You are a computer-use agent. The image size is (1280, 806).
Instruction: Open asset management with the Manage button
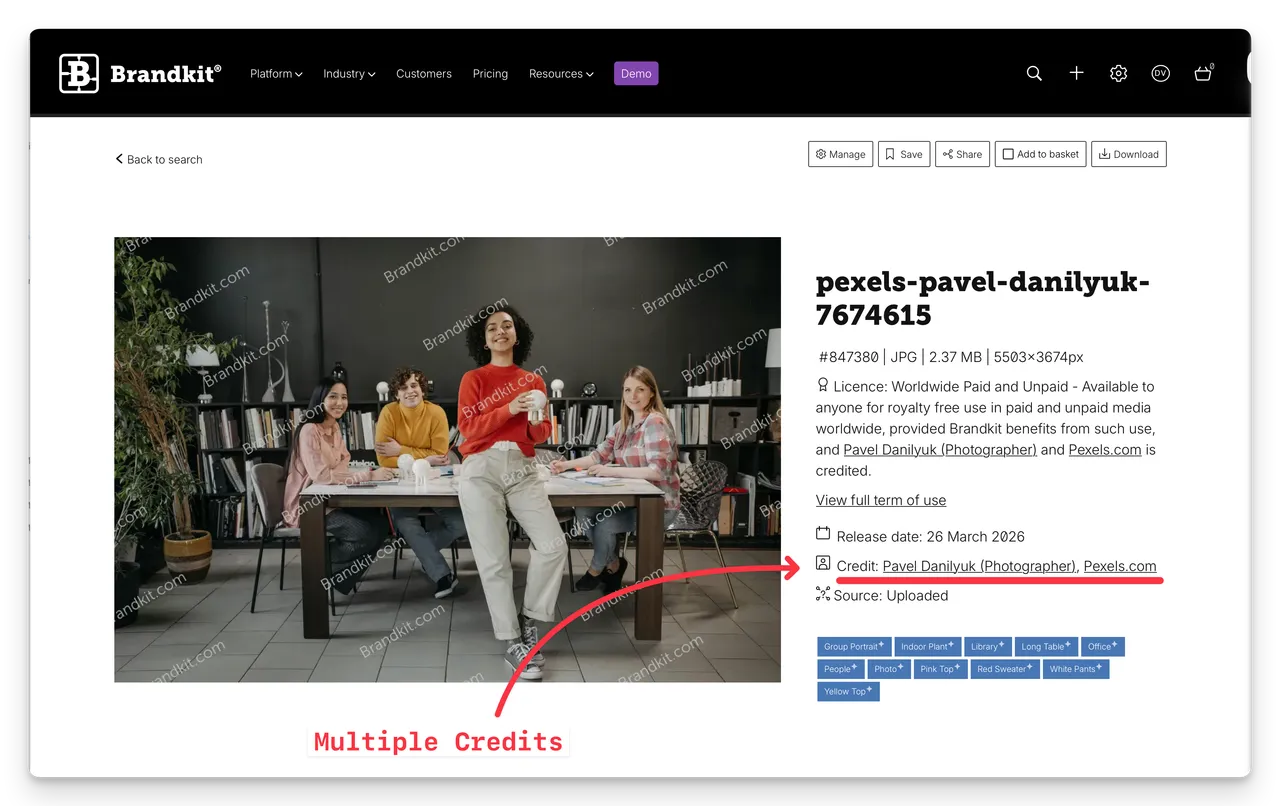point(840,154)
